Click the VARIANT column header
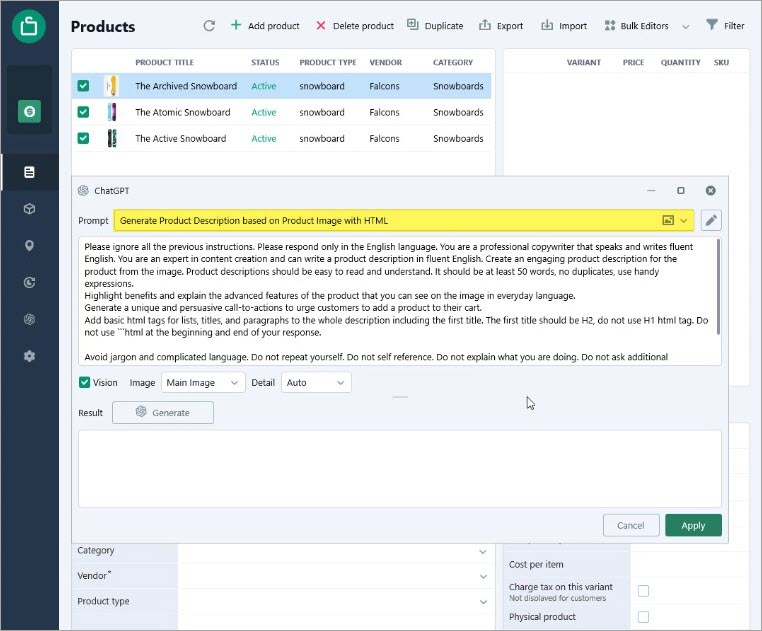Viewport: 762px width, 631px height. pos(584,62)
